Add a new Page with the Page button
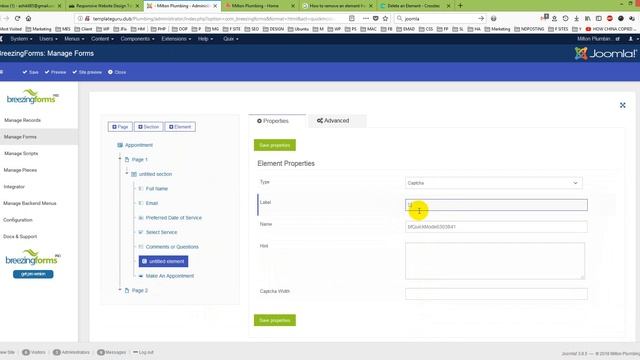This screenshot has width=640, height=360. (x=120, y=127)
